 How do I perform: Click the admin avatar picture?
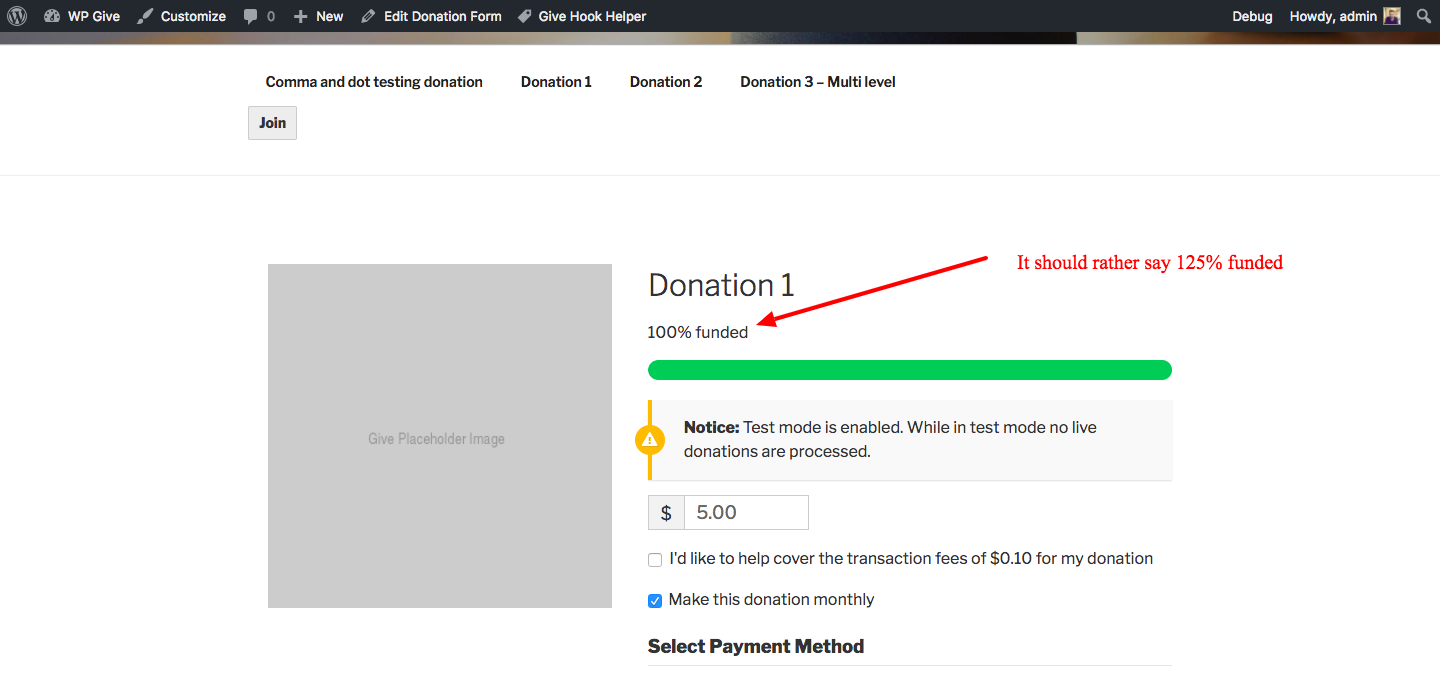pyautogui.click(x=1392, y=16)
